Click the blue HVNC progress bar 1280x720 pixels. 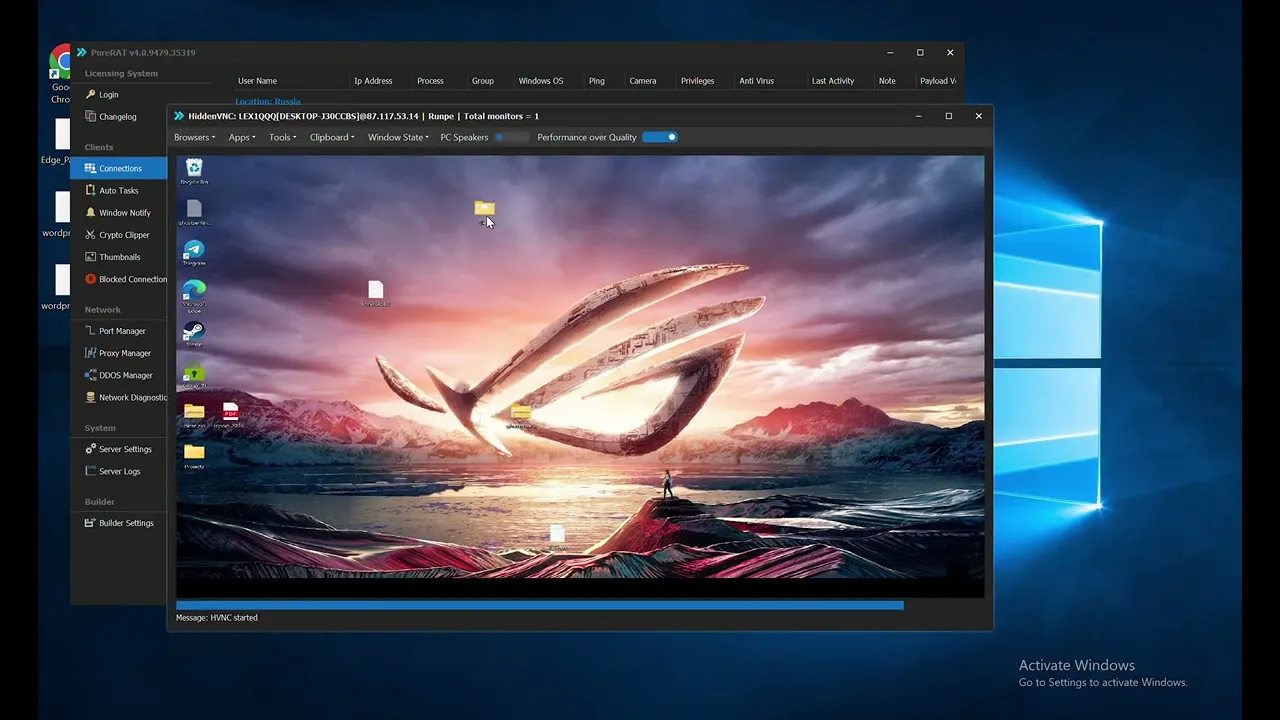[540, 605]
